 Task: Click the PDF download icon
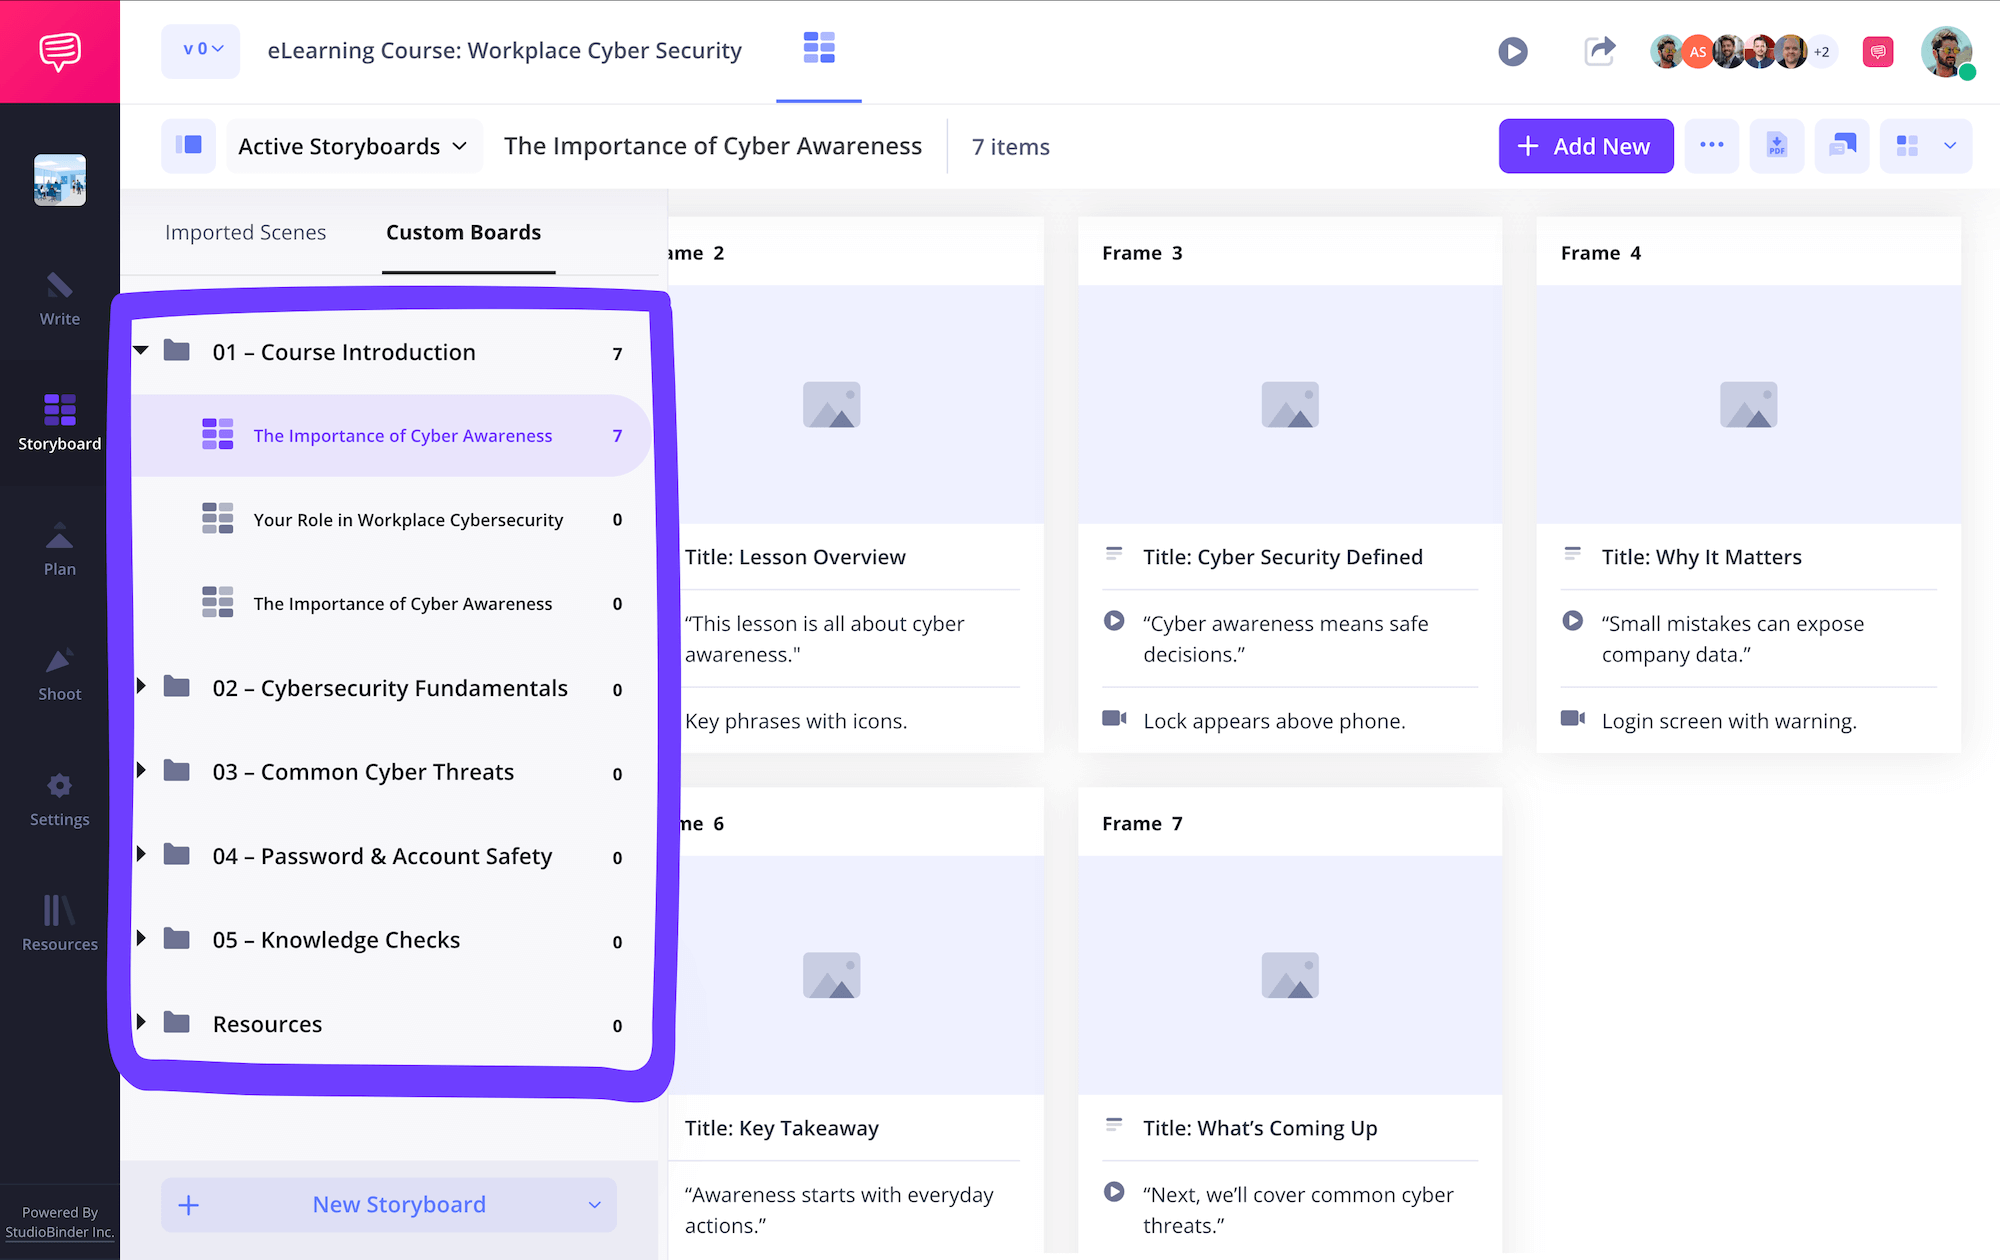pos(1776,146)
